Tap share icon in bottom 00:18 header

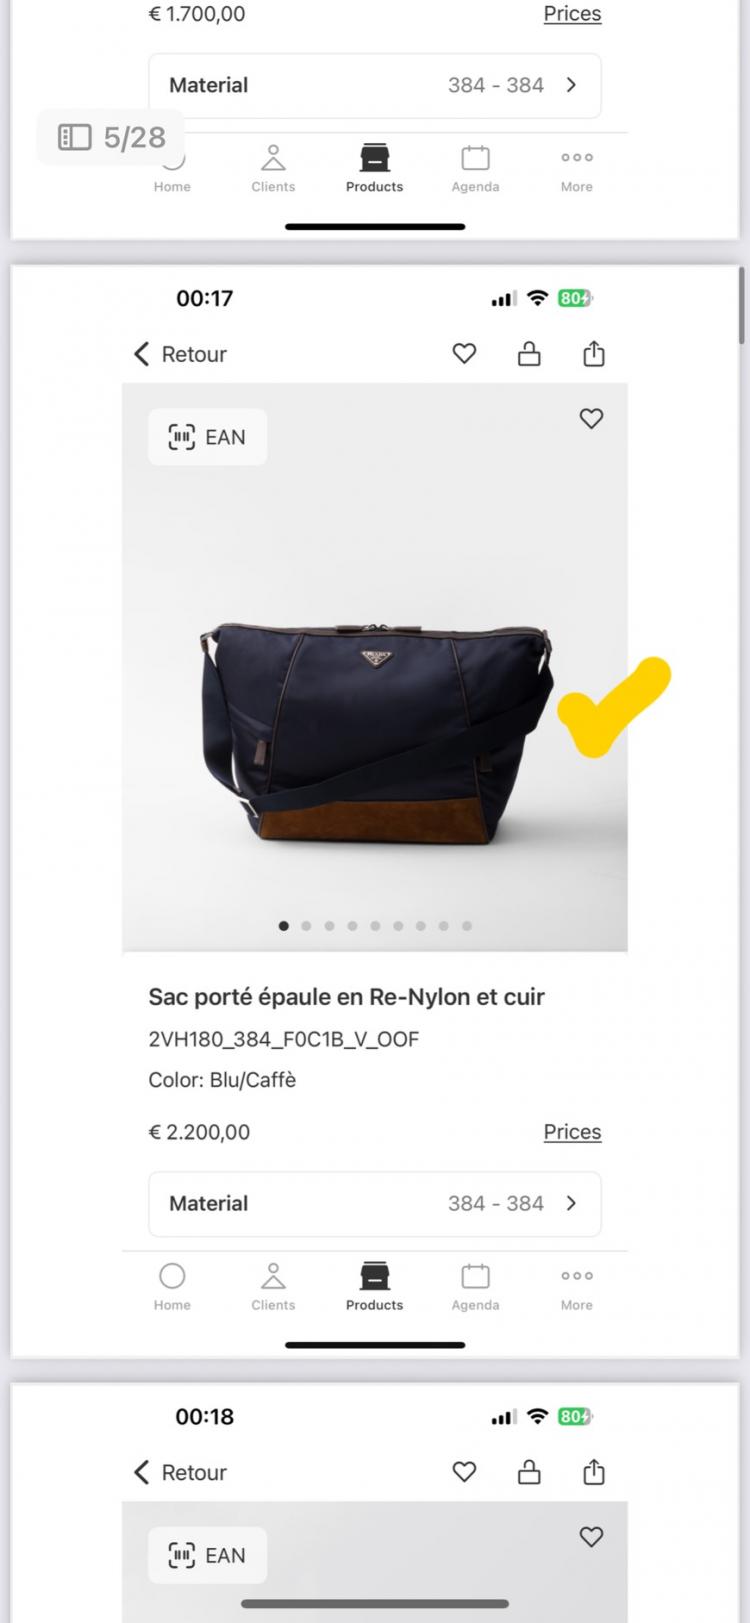point(594,1472)
